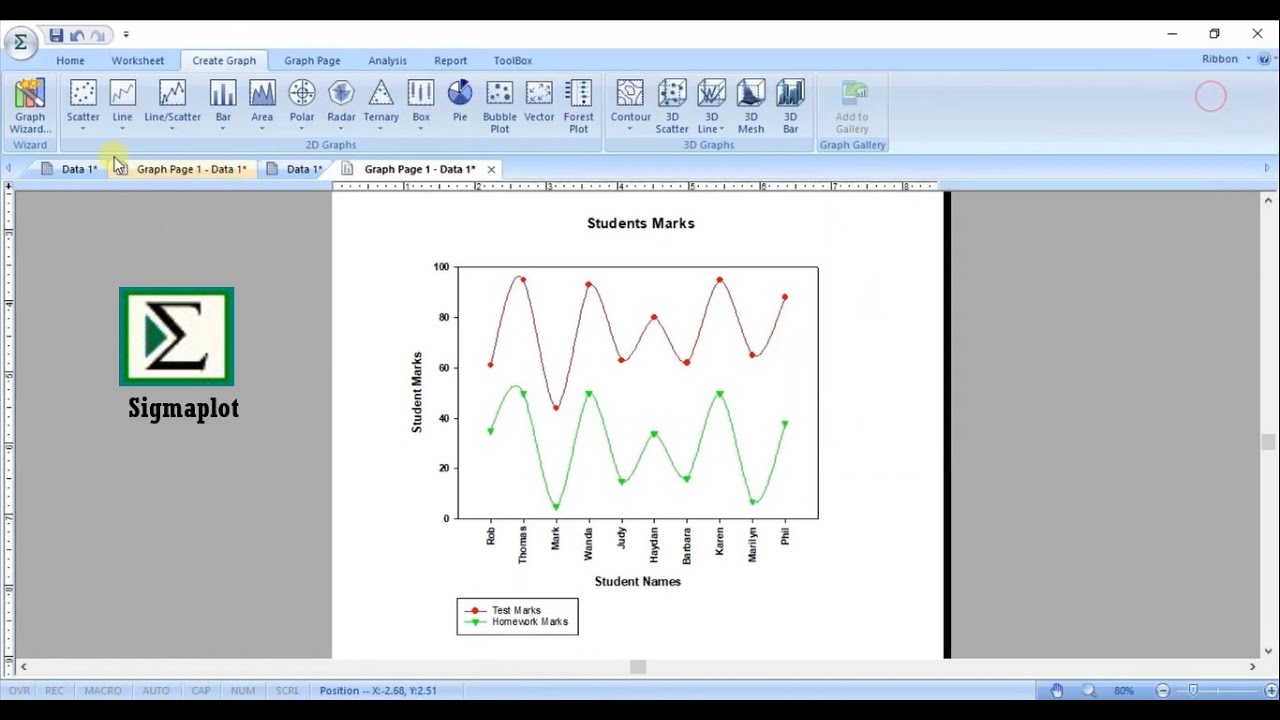Expand the Line graph dropdown arrow
Screen dimensions: 1280x720
pos(122,129)
